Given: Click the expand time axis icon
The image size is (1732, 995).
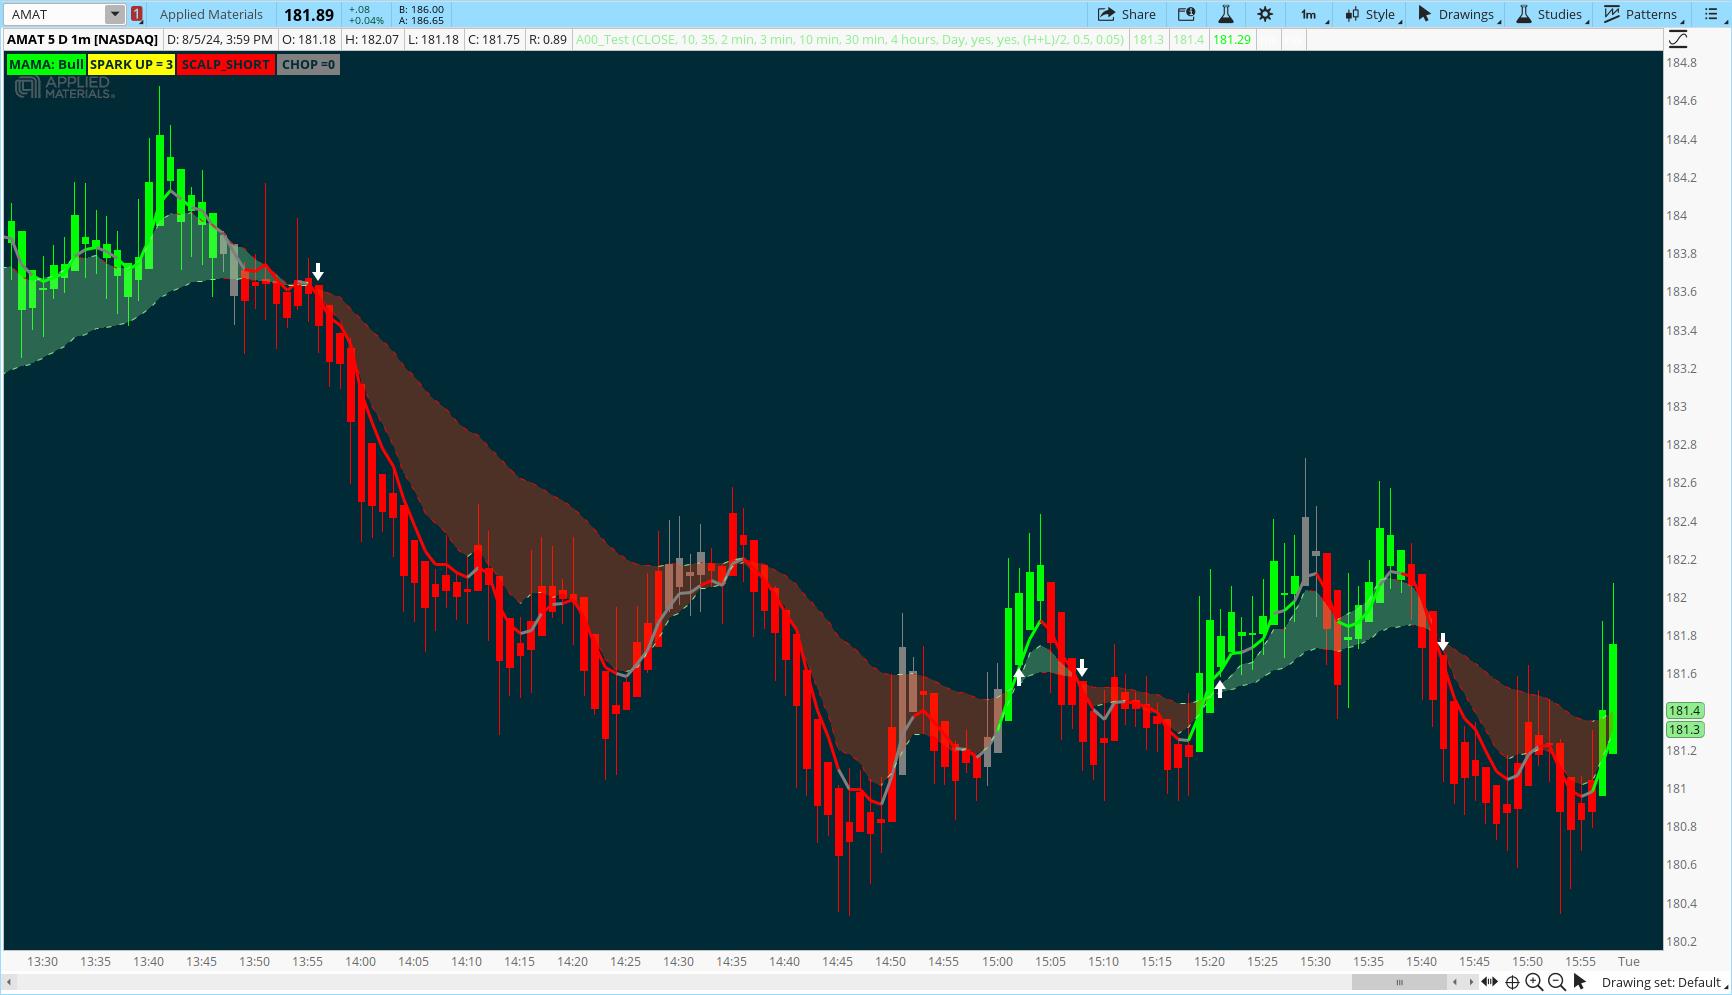Looking at the screenshot, I should (1490, 982).
